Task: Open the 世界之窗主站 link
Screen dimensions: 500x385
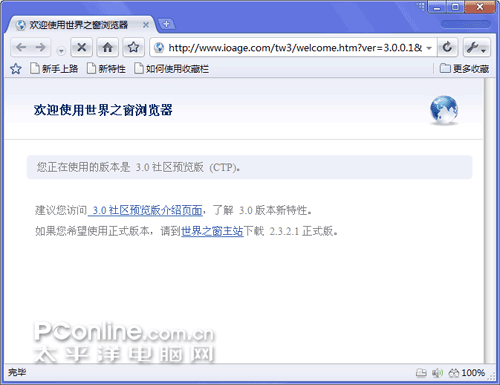Action: (x=212, y=231)
